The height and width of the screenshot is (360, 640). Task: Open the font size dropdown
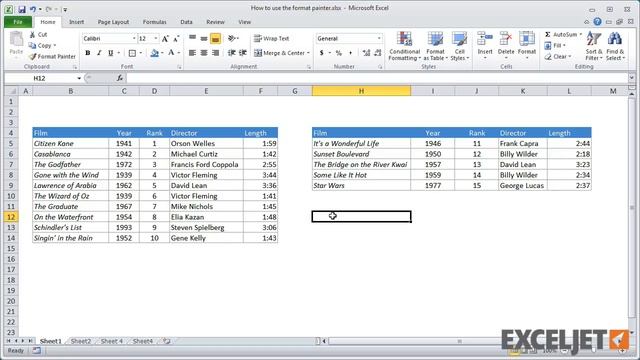click(156, 38)
